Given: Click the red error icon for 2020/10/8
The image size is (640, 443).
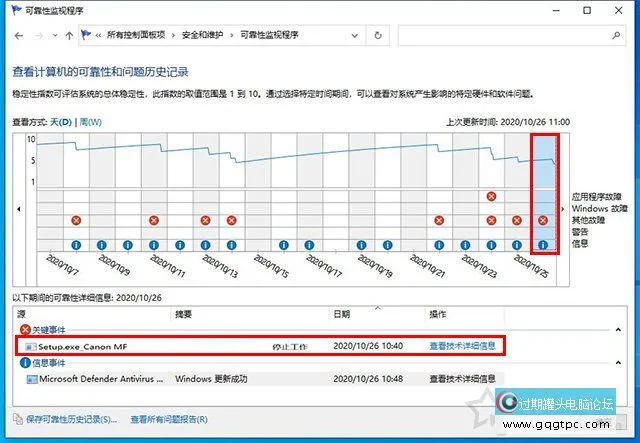Looking at the screenshot, I should pos(76,220).
